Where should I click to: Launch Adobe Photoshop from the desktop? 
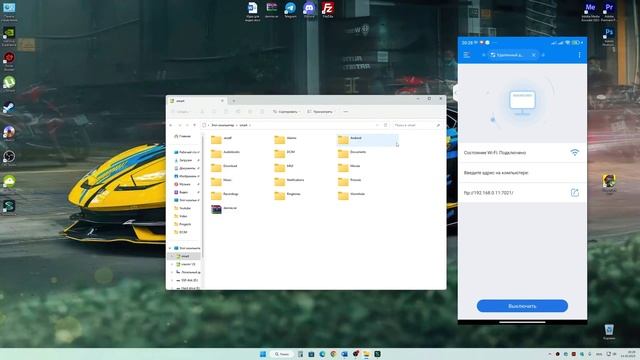(609, 36)
